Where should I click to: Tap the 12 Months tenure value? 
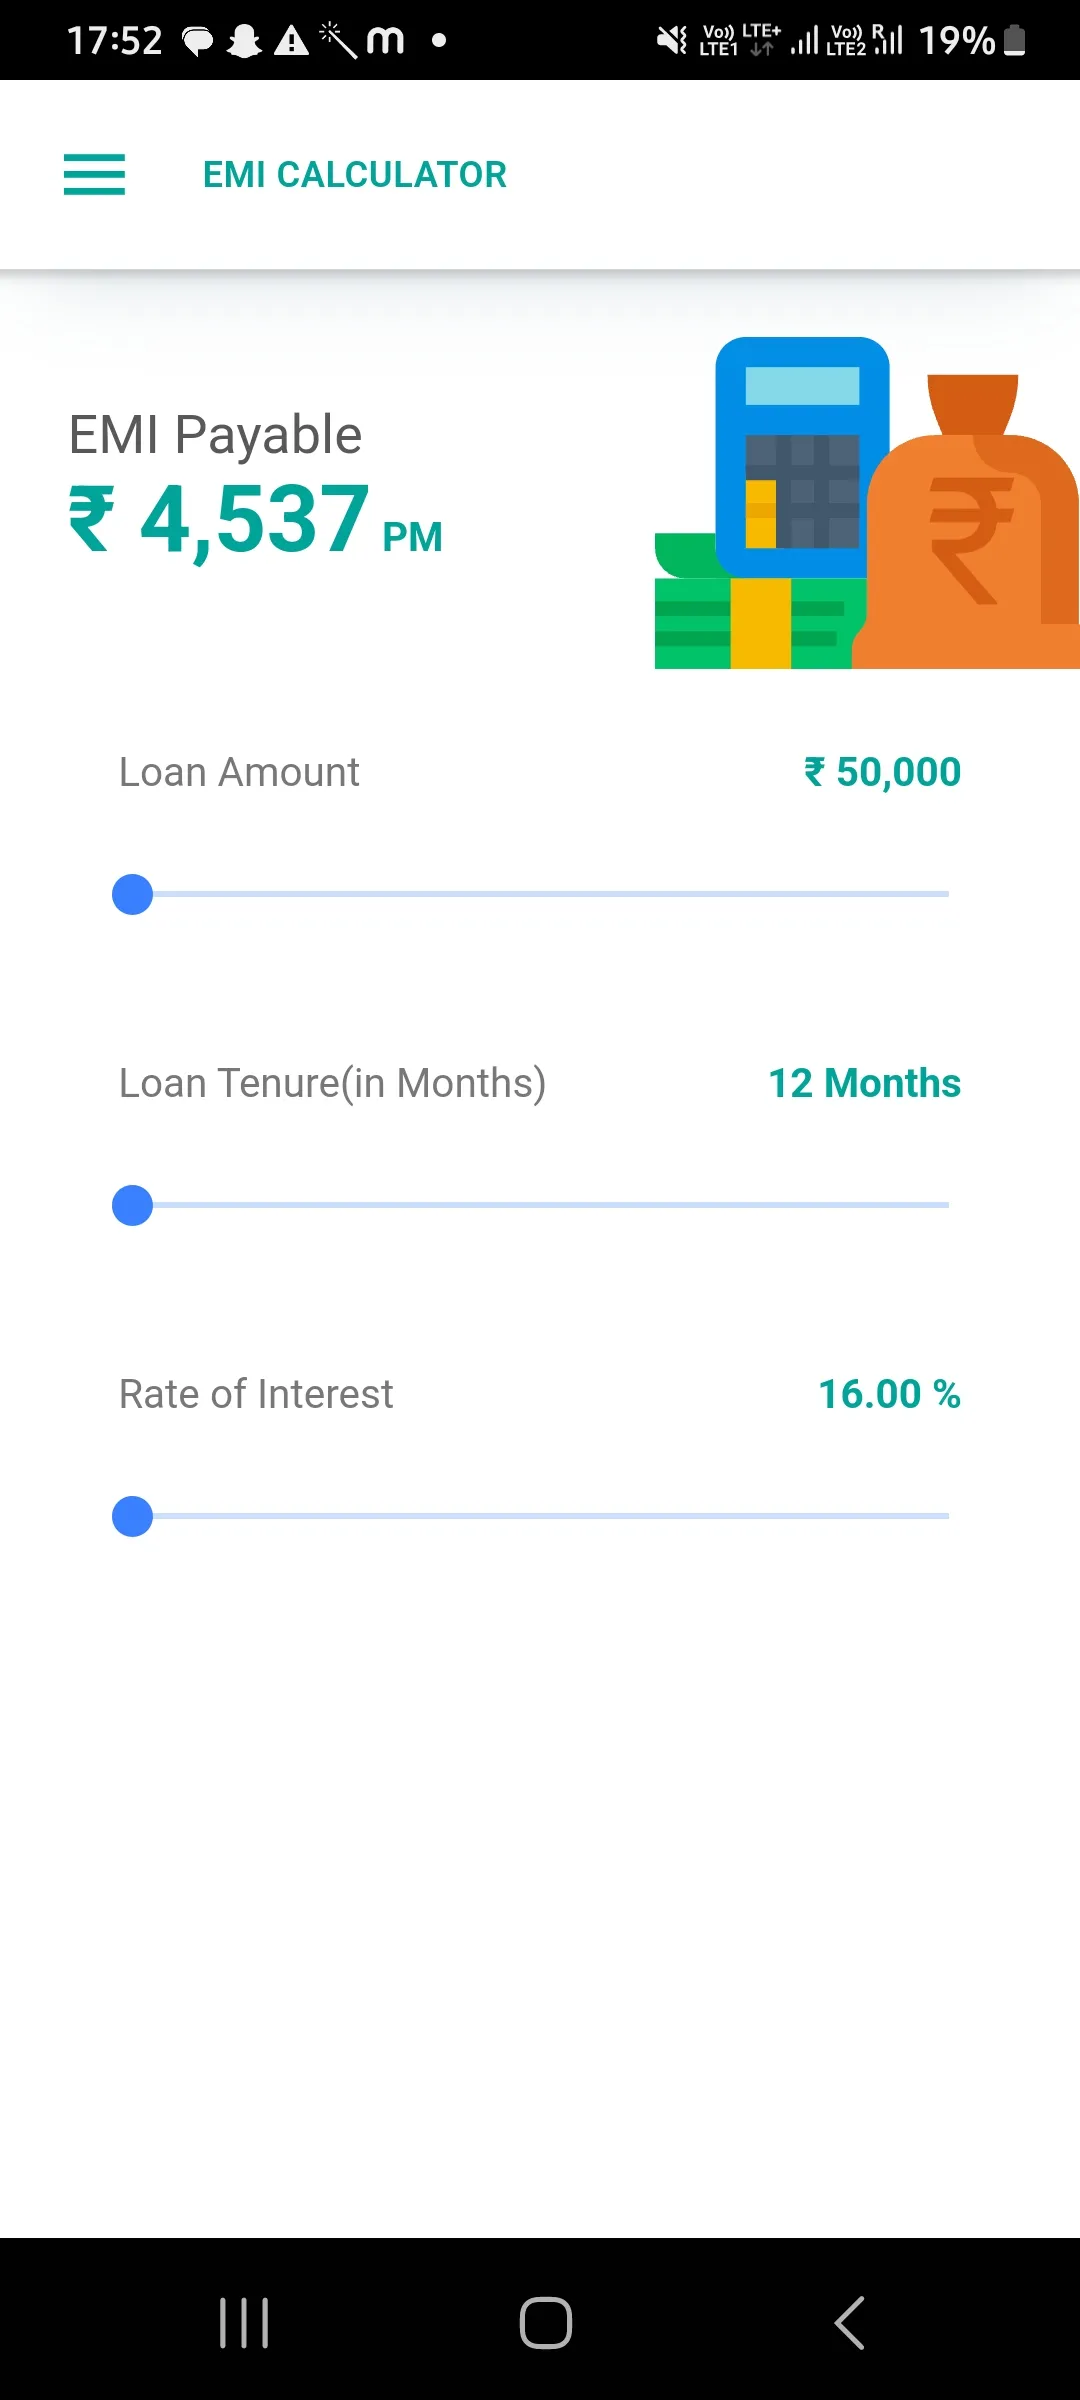(864, 1083)
